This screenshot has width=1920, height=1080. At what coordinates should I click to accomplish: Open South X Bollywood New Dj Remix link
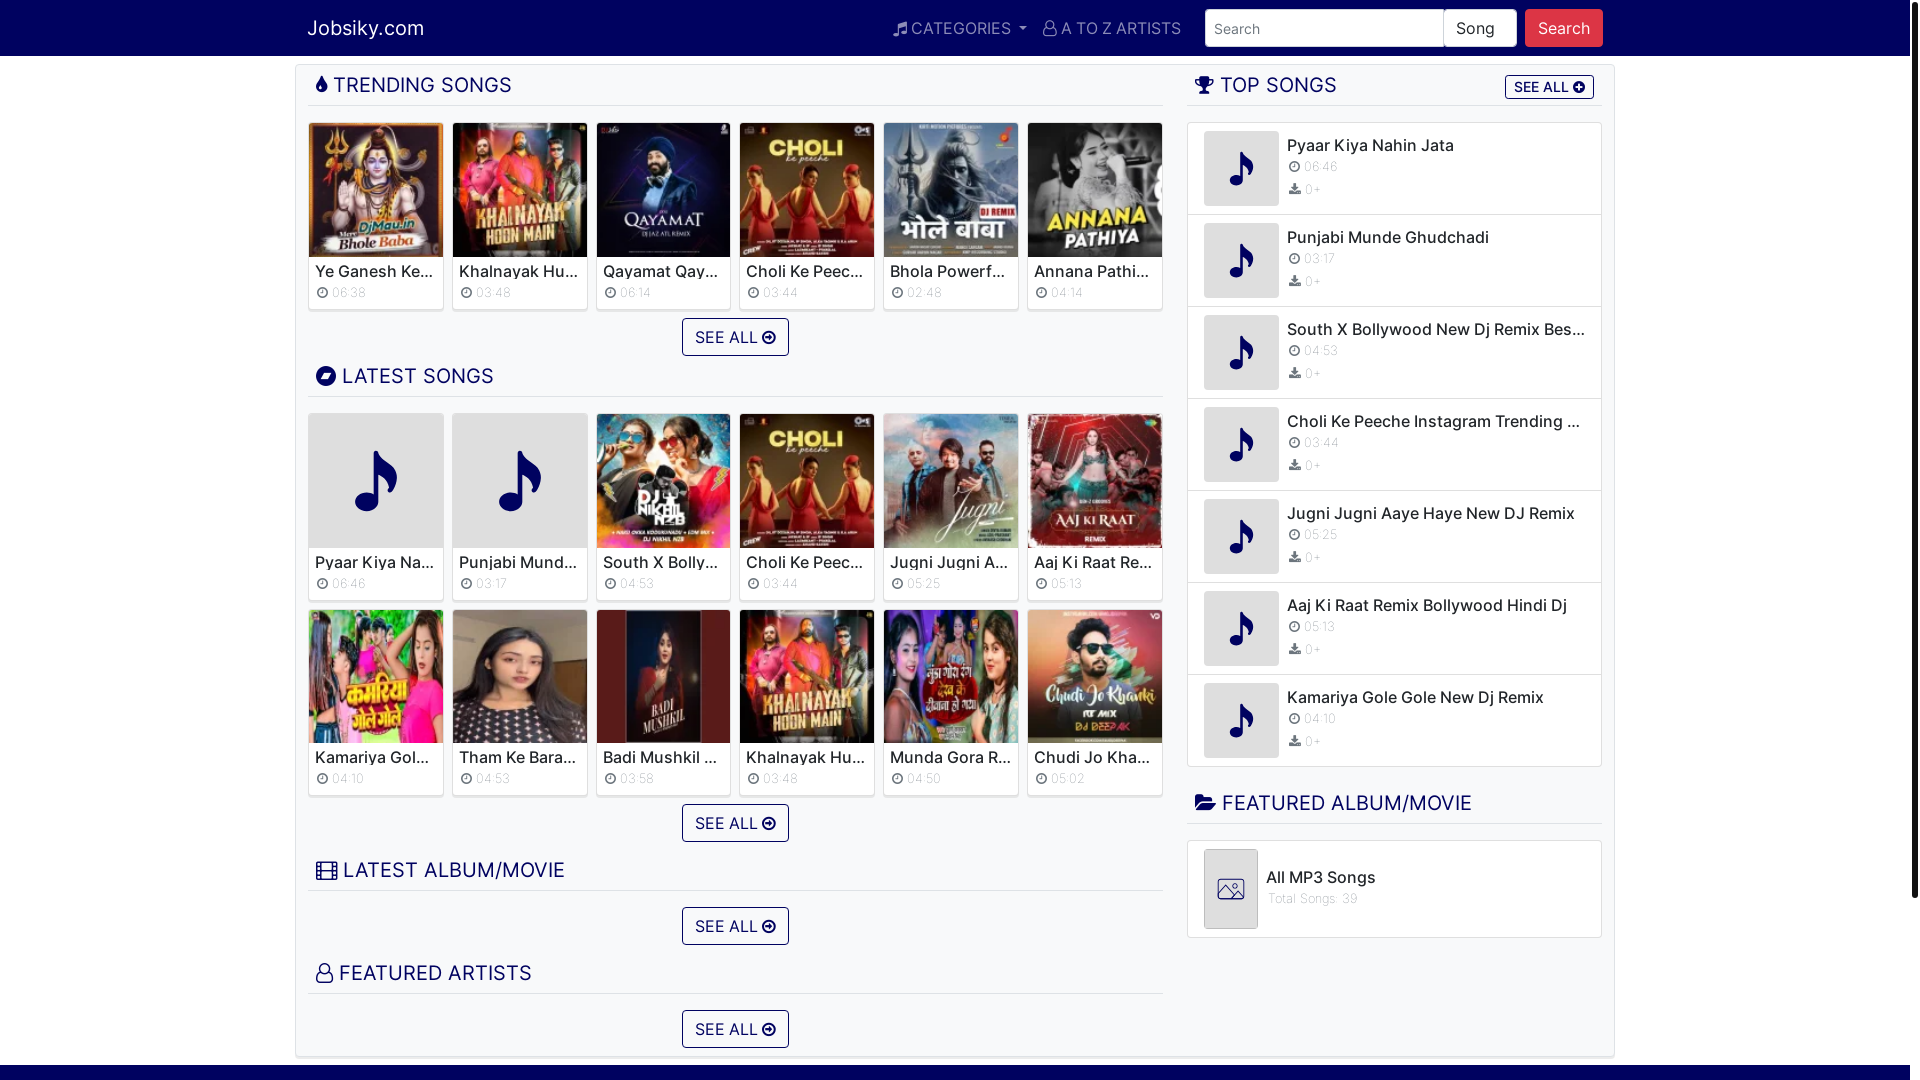[x=1436, y=329]
